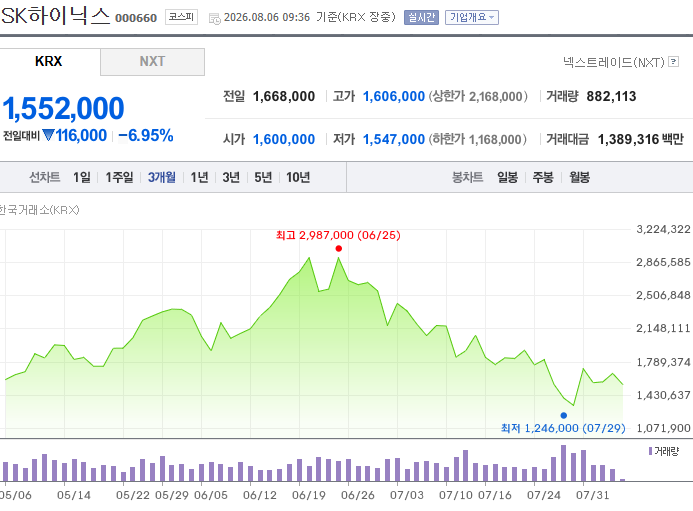
Task: Click the purple 거래량 legend marker
Action: click(x=650, y=451)
